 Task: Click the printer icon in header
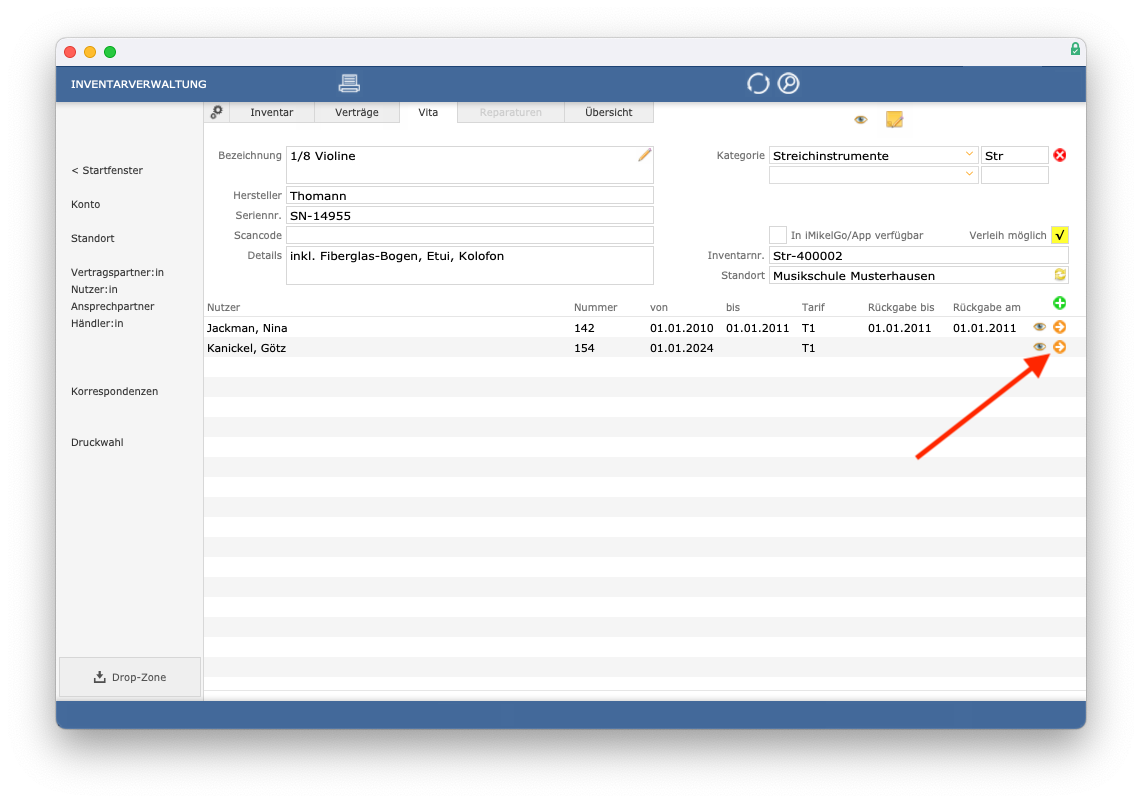point(349,84)
